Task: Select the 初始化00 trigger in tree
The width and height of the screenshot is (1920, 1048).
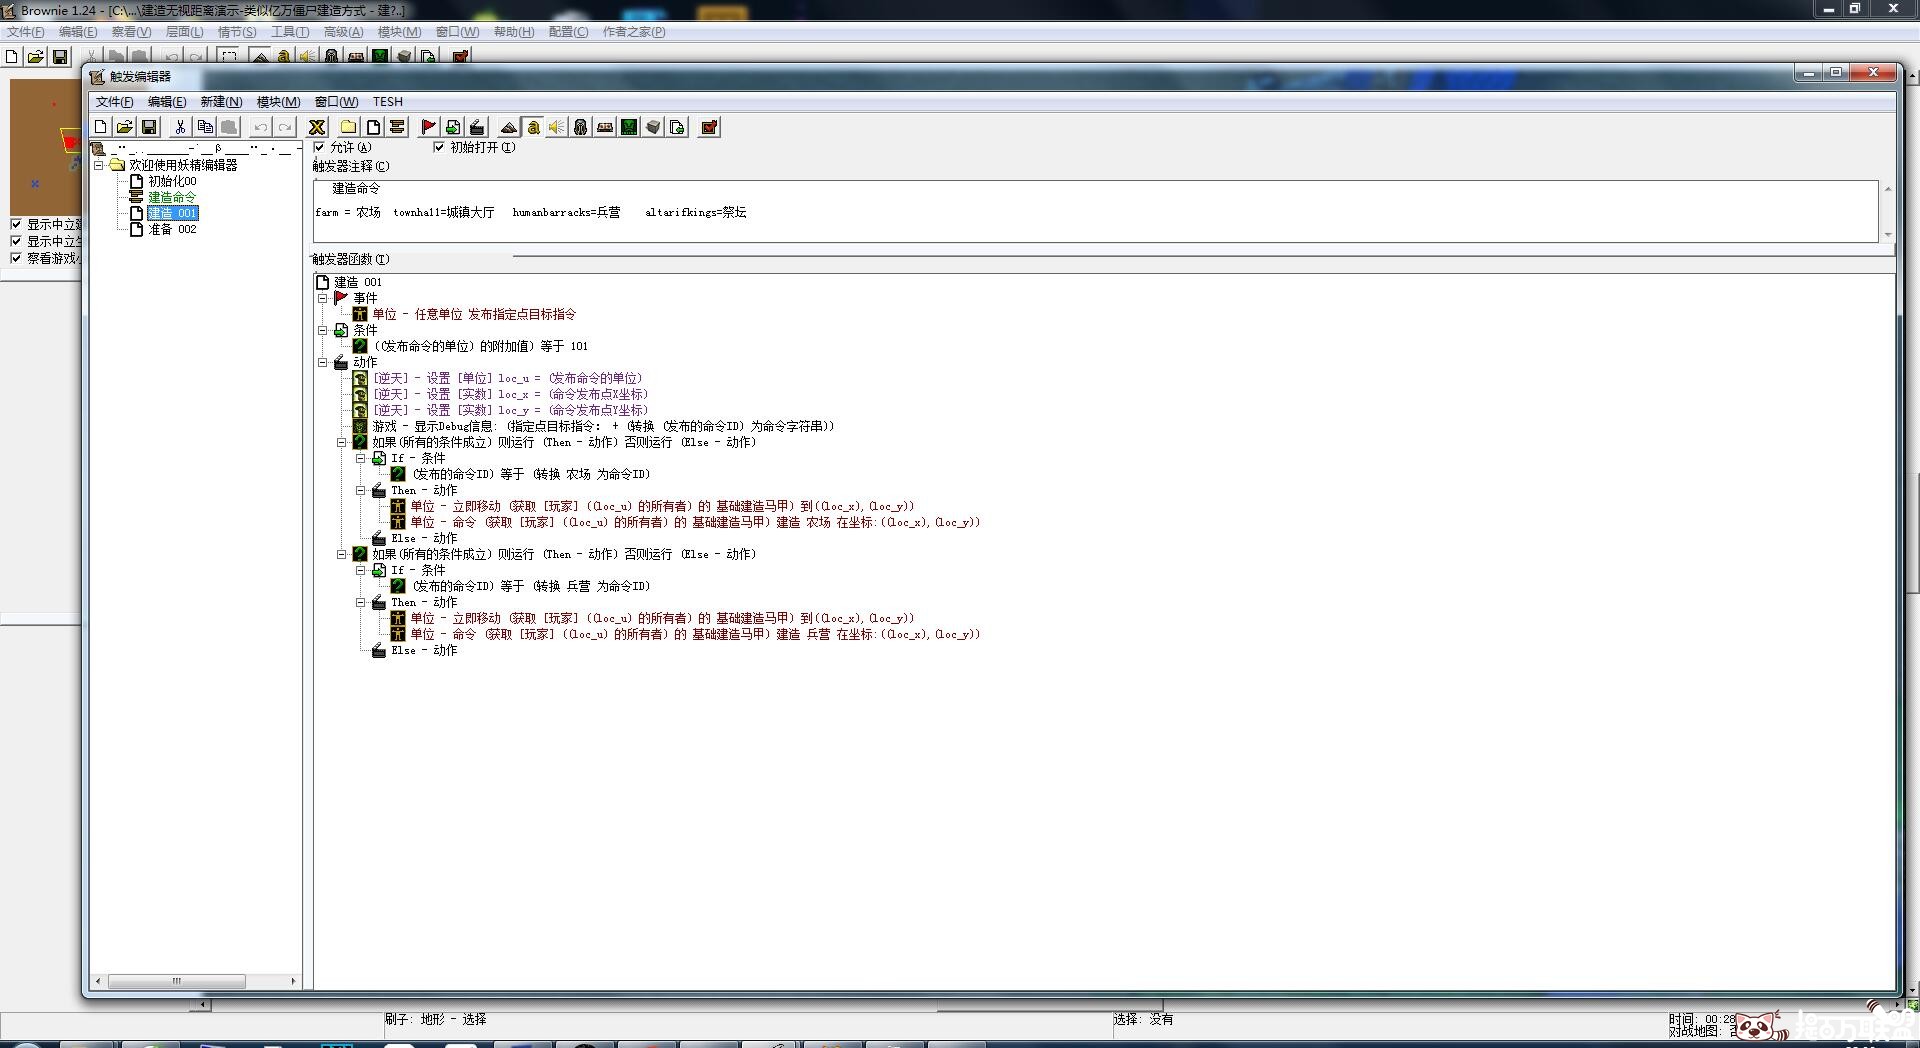Action: pyautogui.click(x=172, y=181)
